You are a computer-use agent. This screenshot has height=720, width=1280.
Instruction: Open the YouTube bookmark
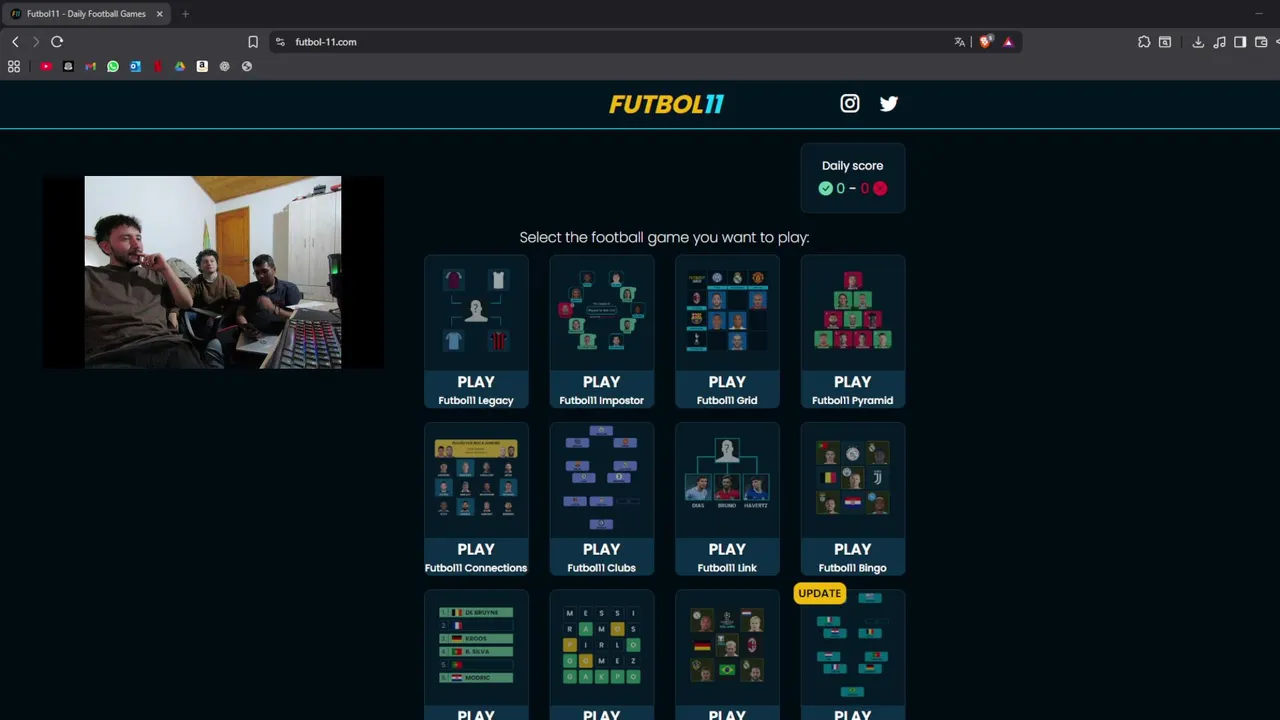pos(46,66)
